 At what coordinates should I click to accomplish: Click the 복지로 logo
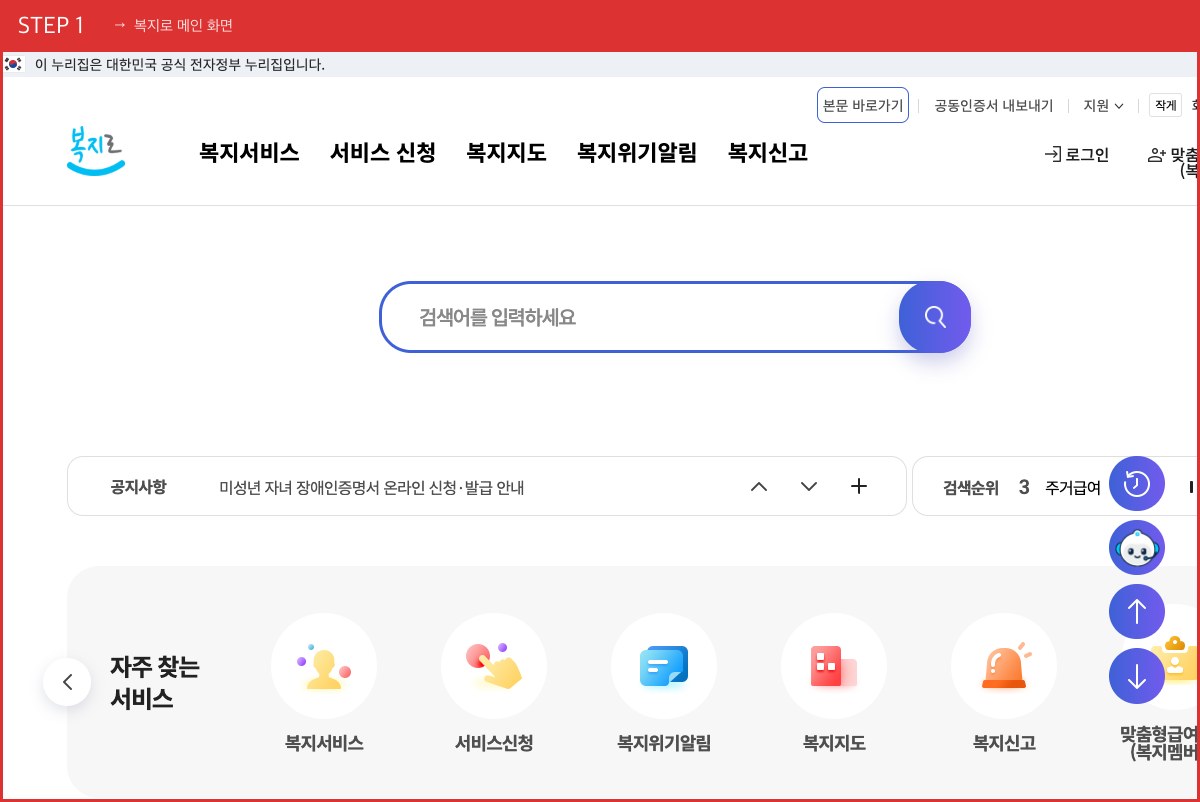(x=96, y=151)
